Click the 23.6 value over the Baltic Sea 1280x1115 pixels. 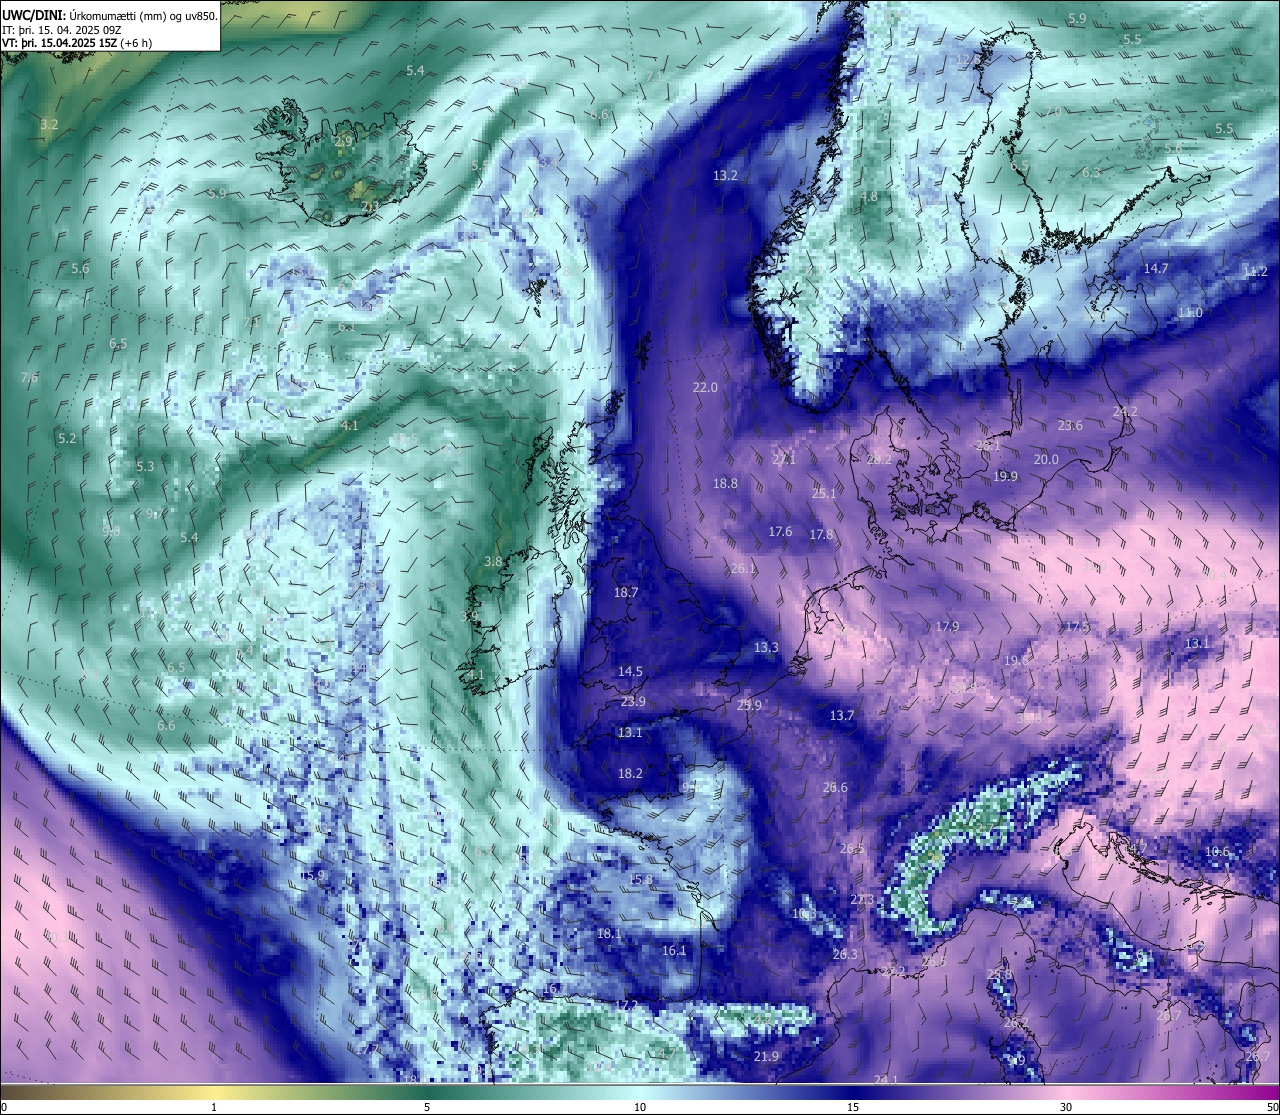coord(1070,425)
